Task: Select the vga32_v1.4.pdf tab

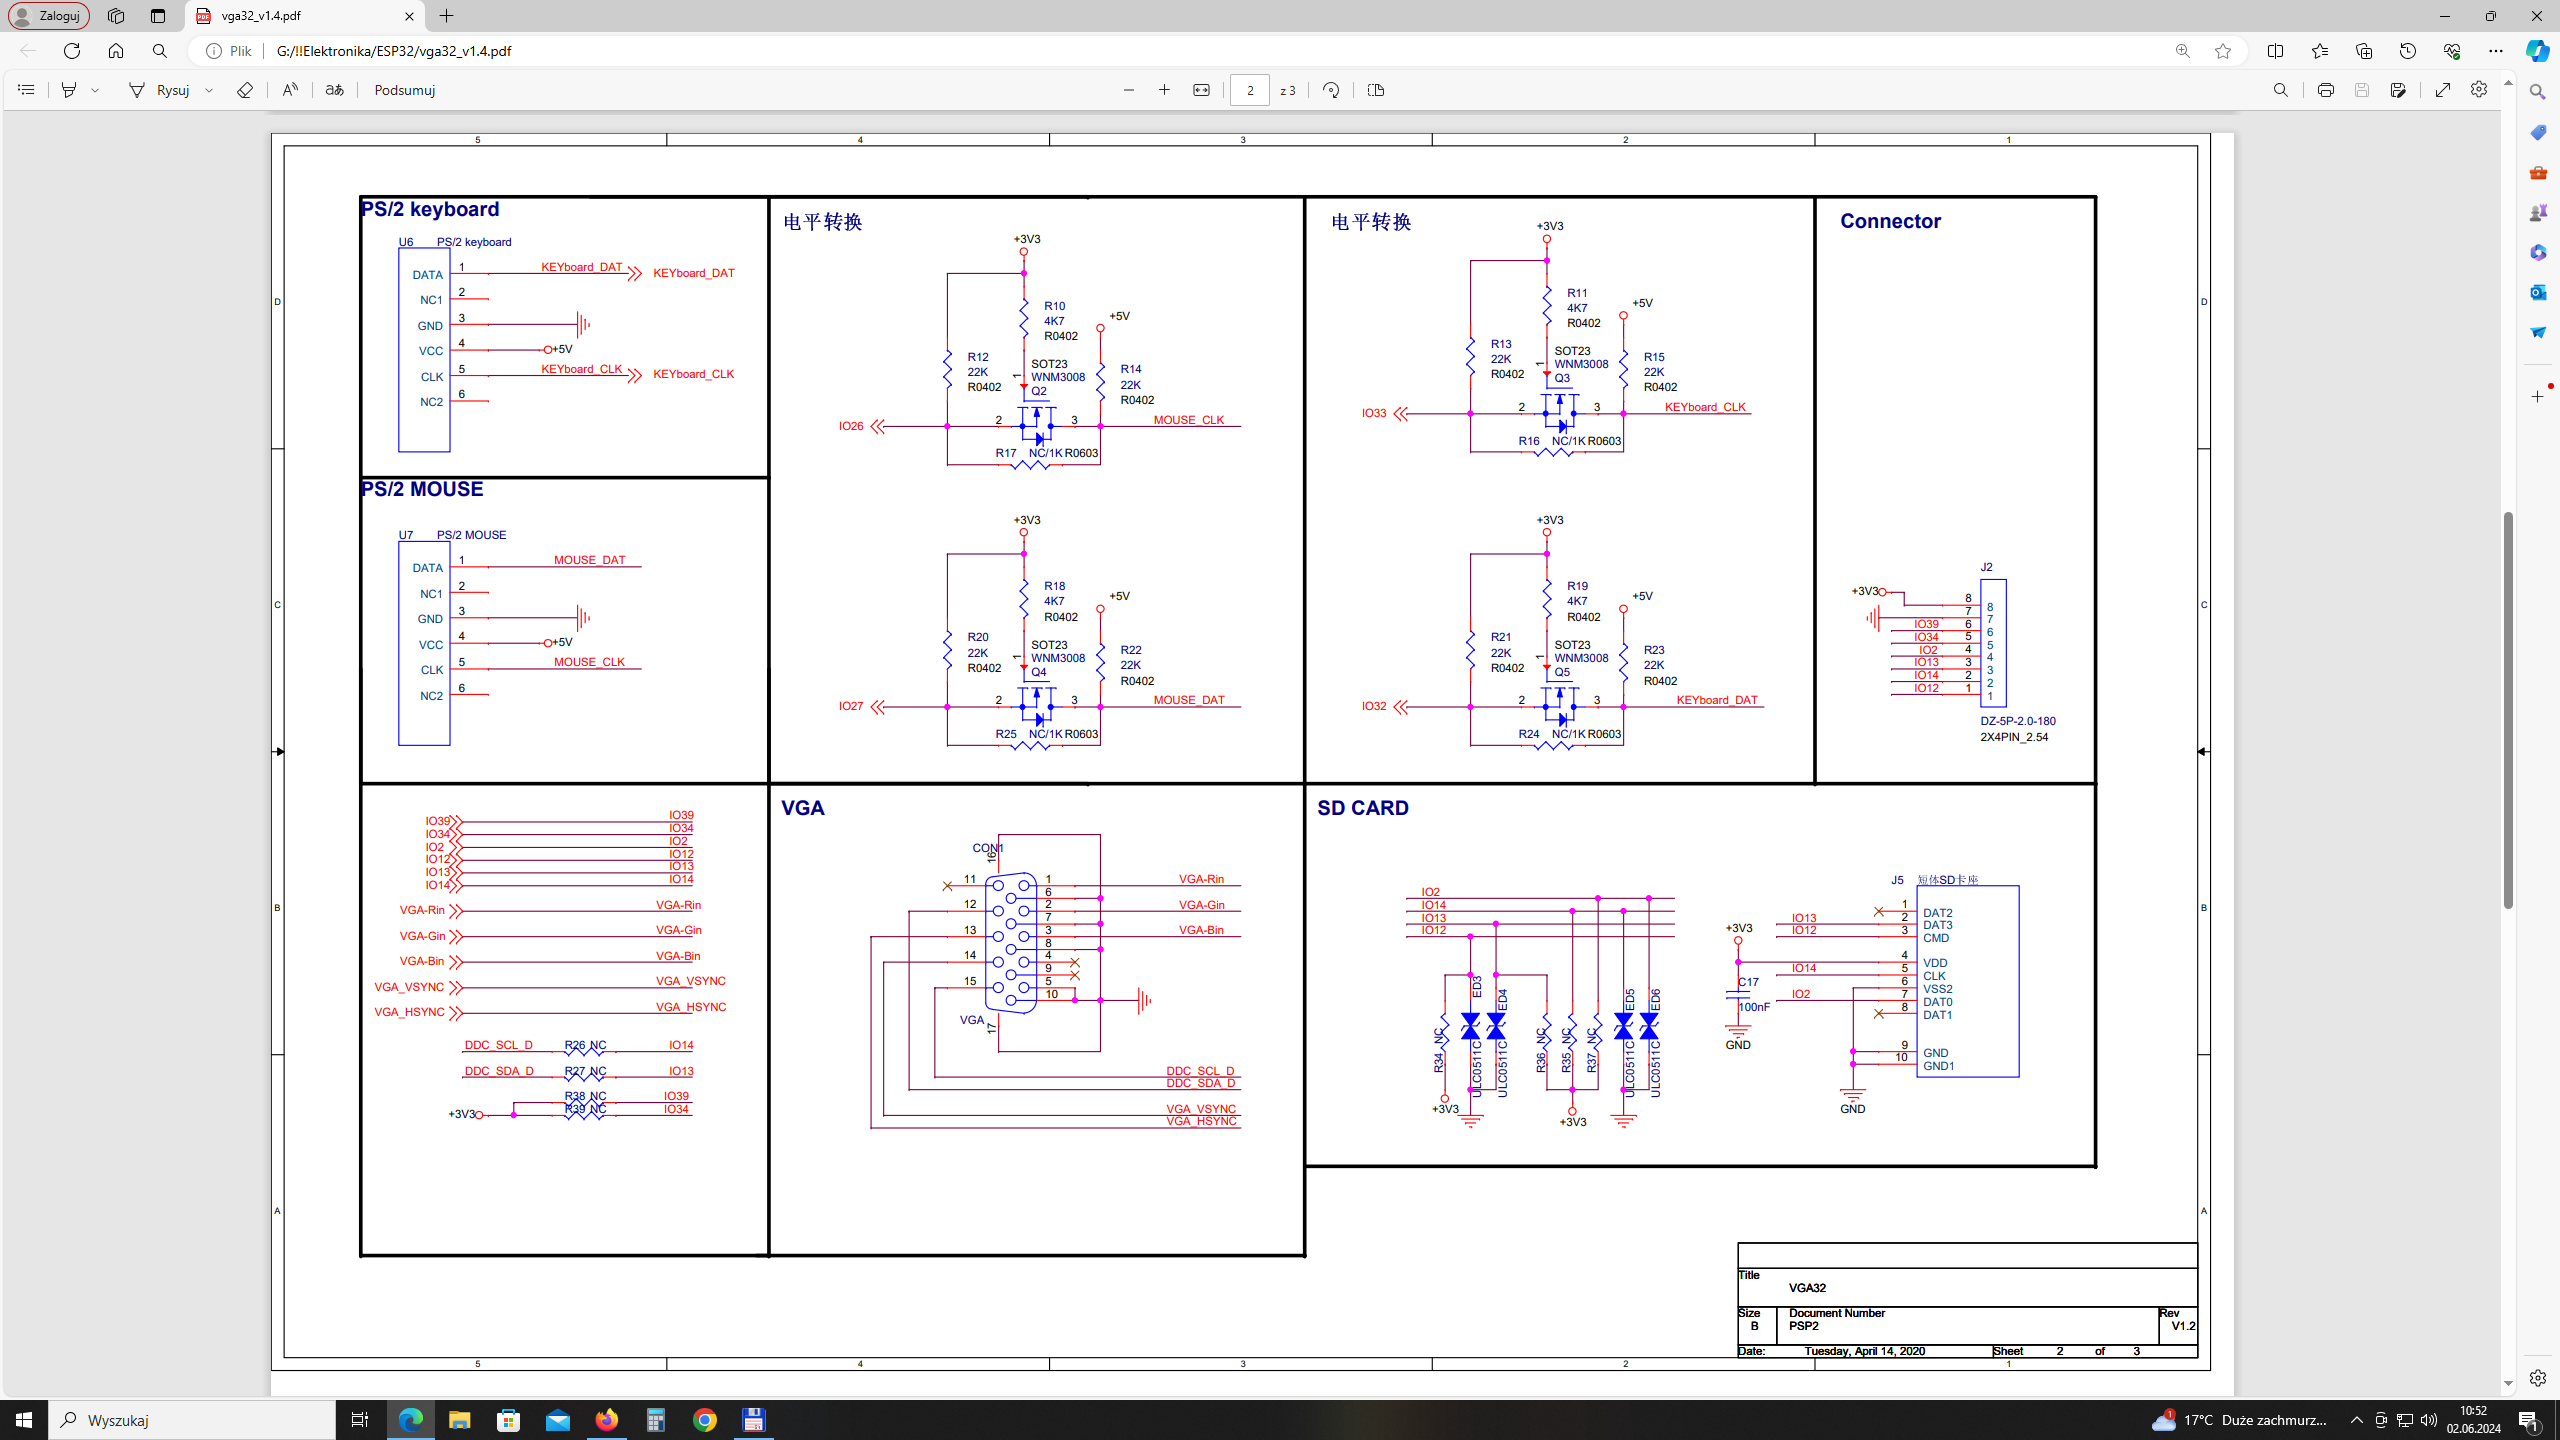Action: click(305, 16)
